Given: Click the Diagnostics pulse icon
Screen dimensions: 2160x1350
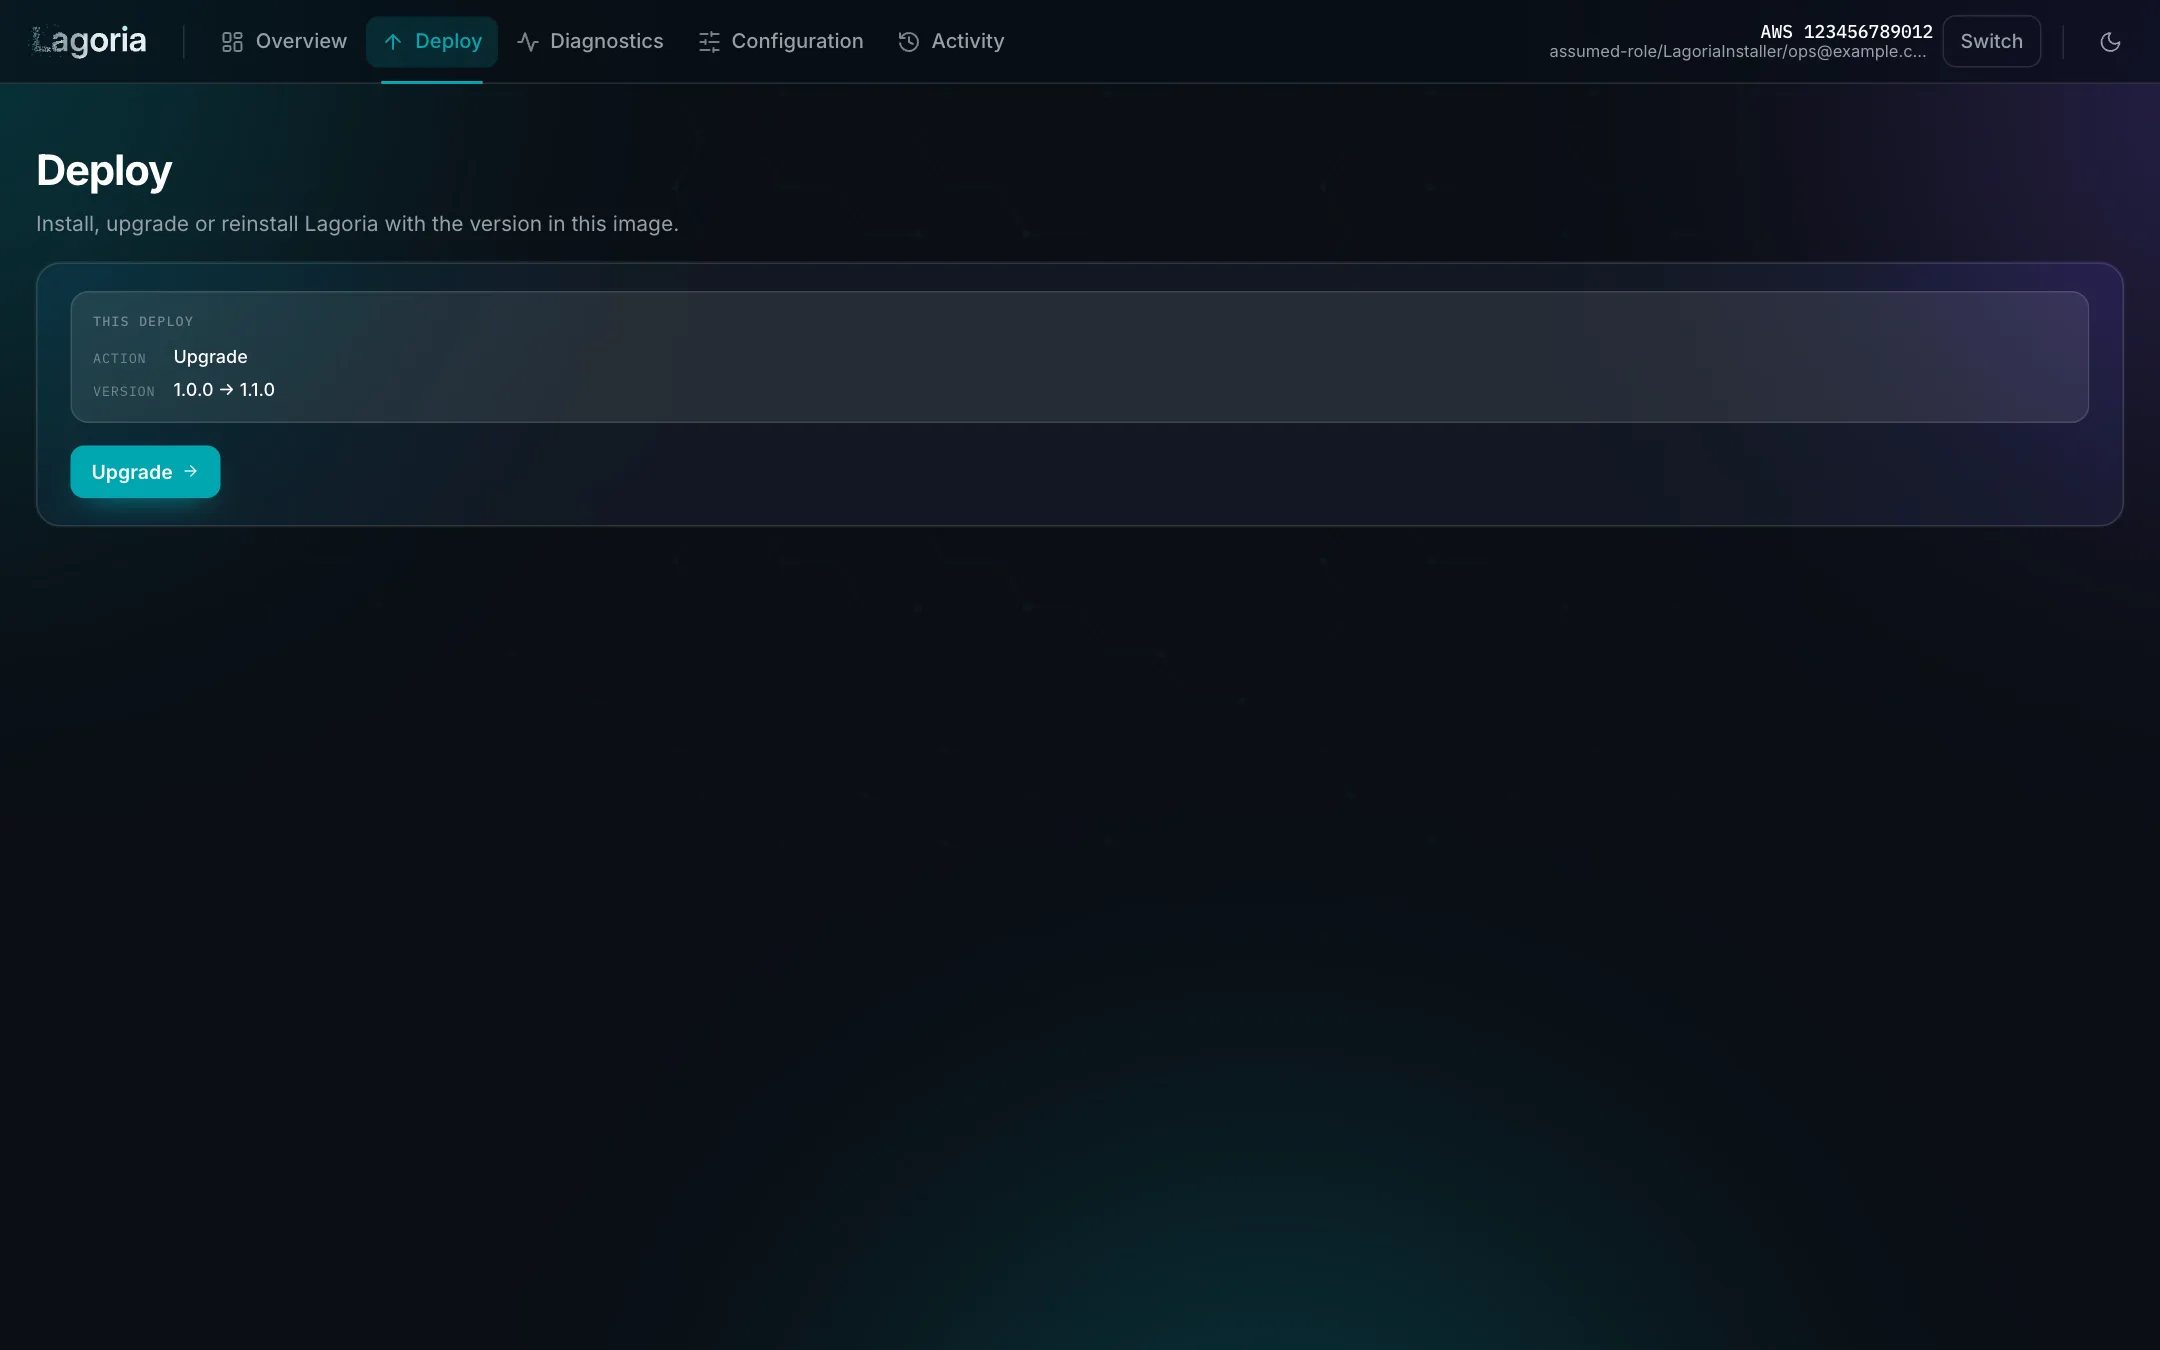Looking at the screenshot, I should point(528,42).
